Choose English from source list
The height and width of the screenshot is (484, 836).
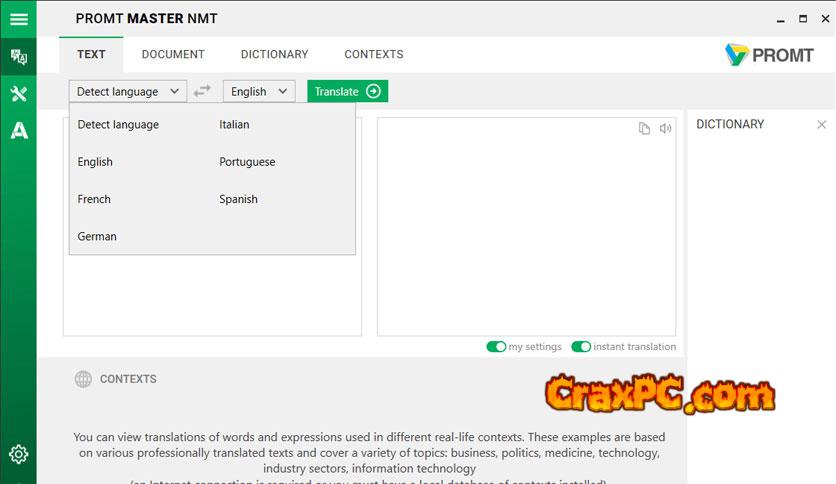click(x=95, y=162)
